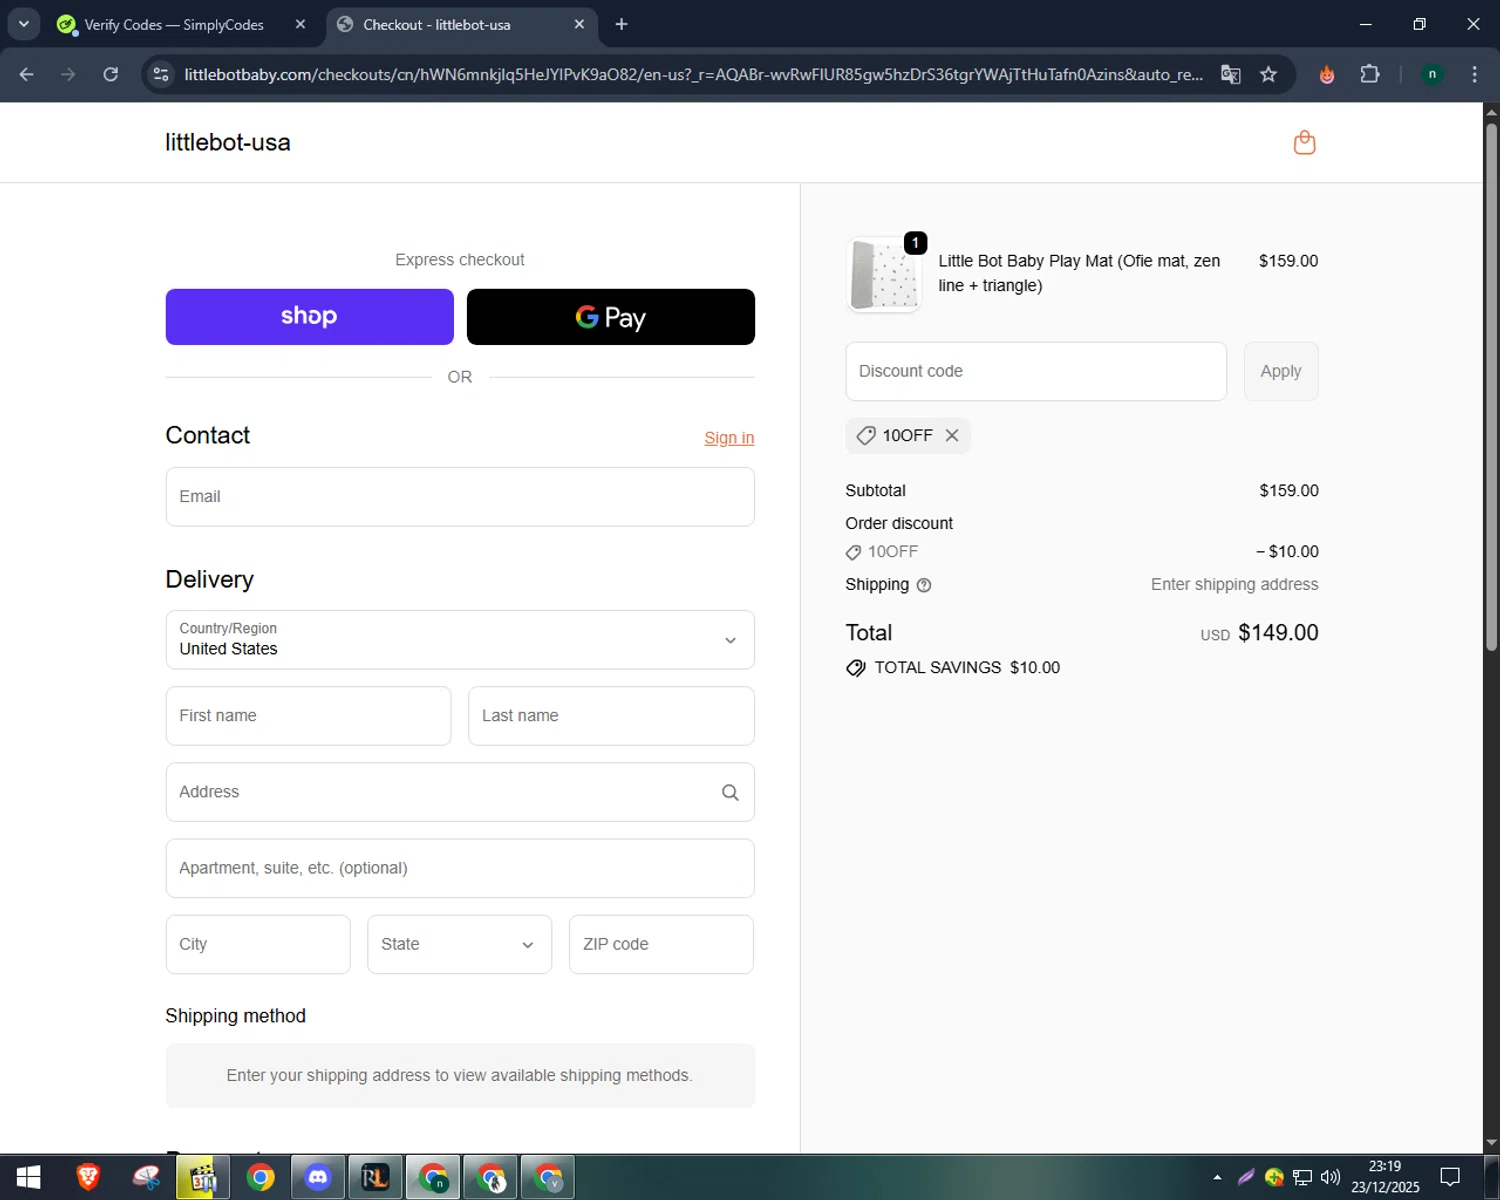Open the tab search dropdown arrow
Viewport: 1500px width, 1200px height.
coord(23,24)
